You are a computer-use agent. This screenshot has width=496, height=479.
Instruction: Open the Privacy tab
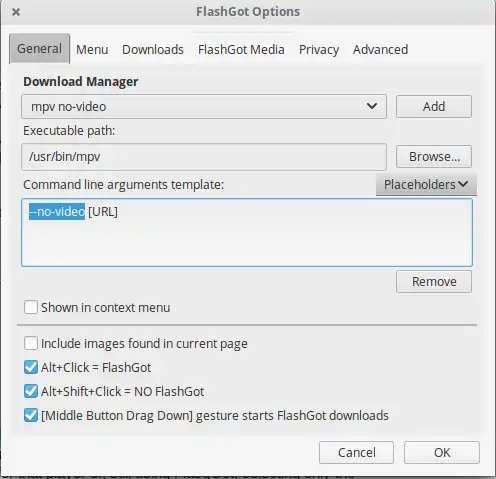point(319,50)
